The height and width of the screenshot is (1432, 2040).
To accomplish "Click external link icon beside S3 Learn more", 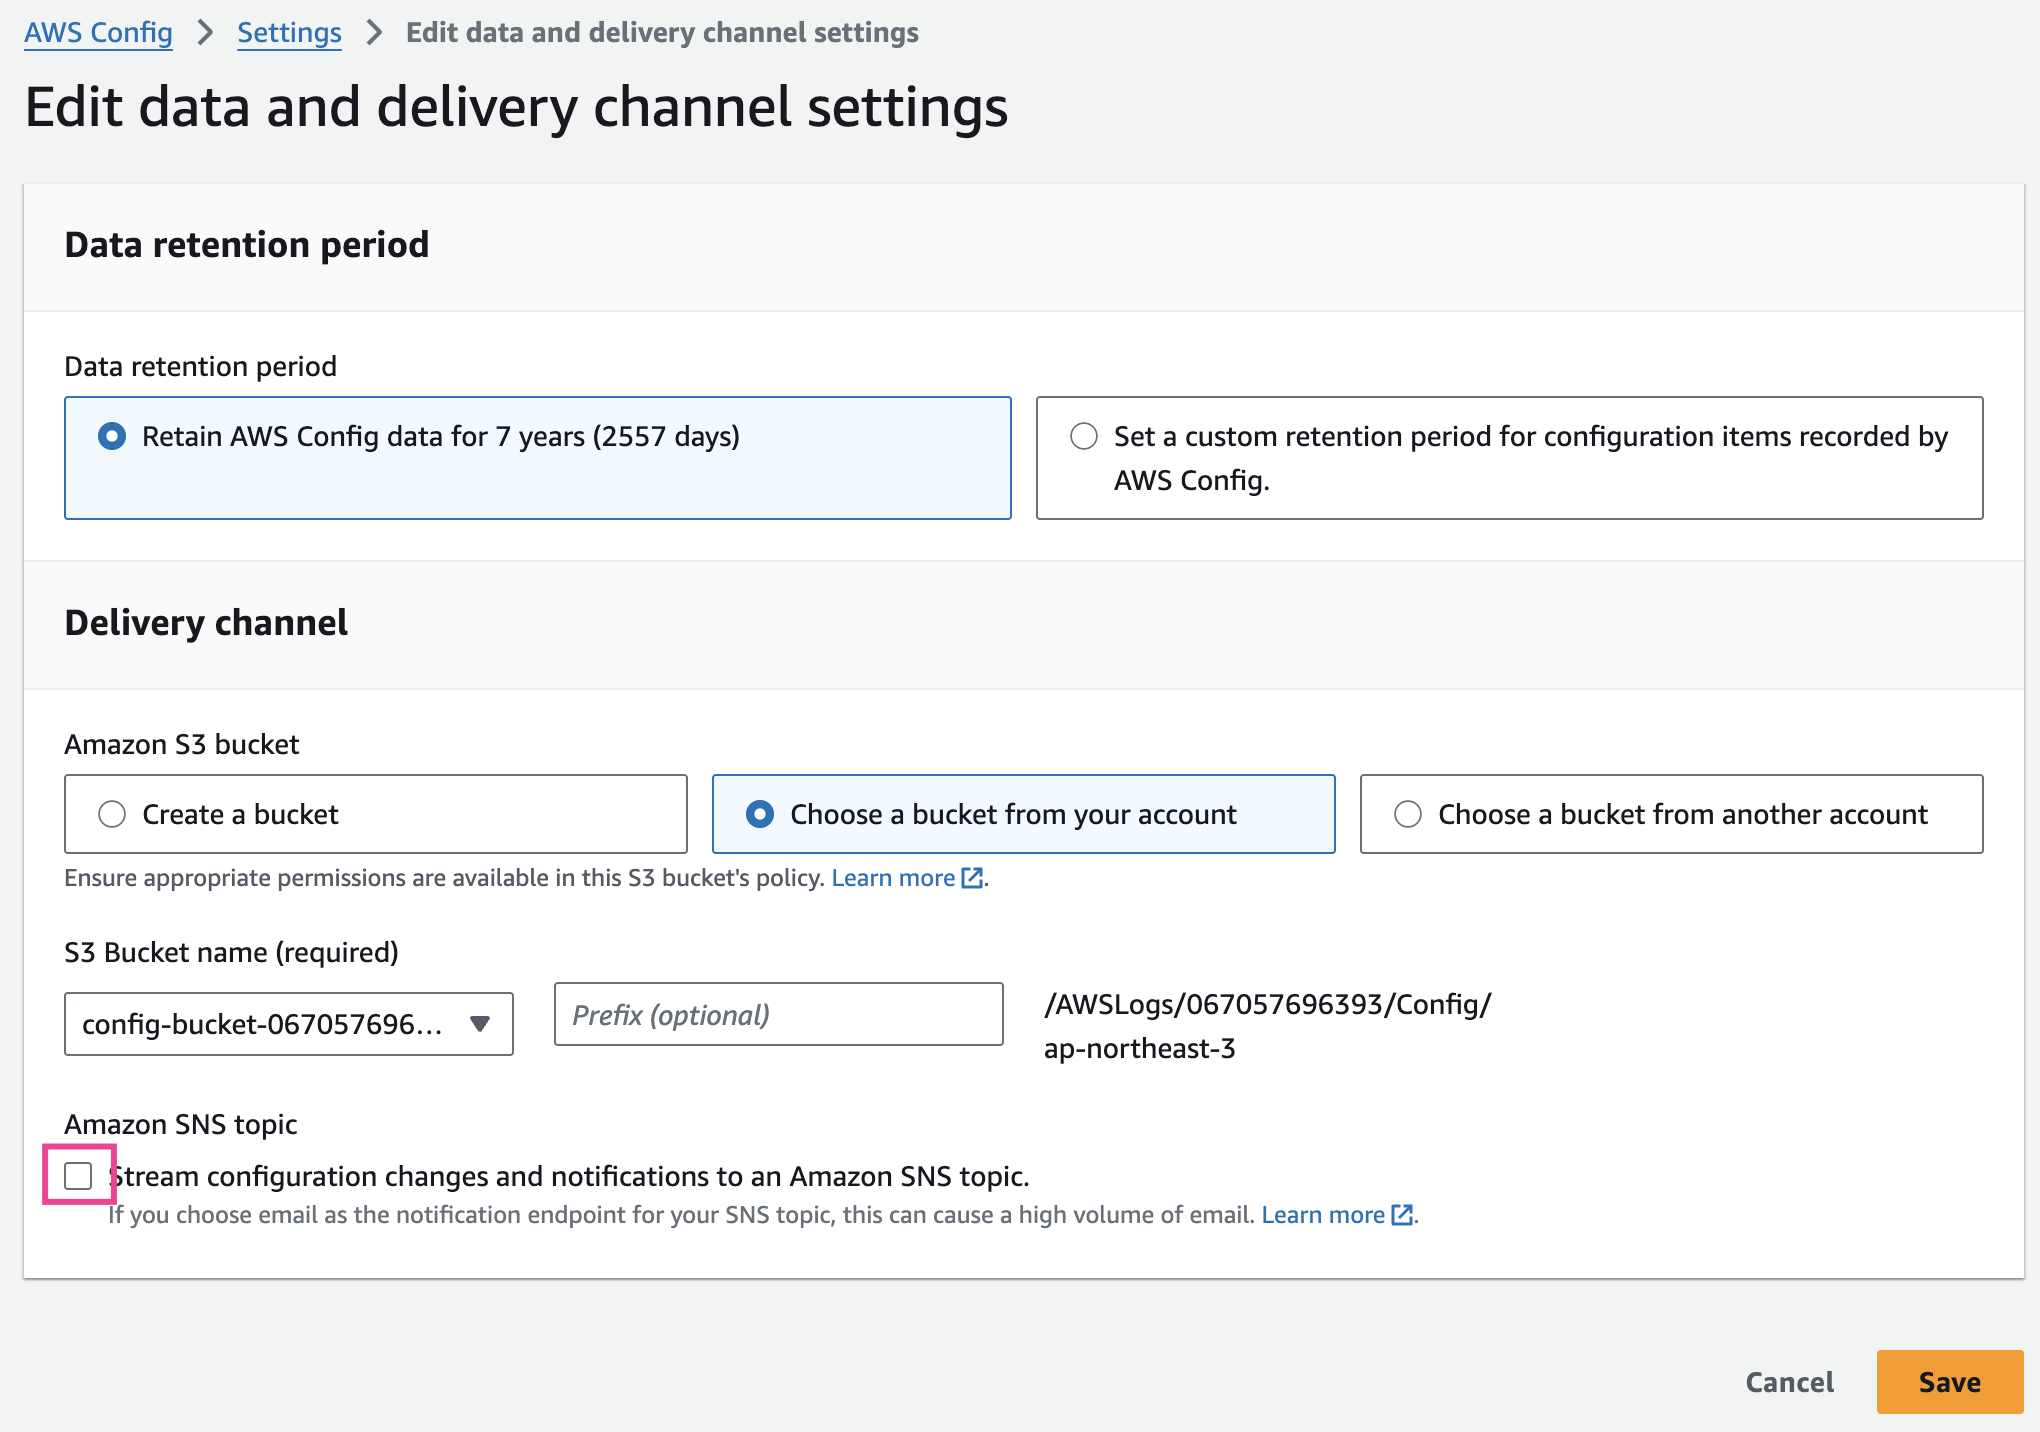I will point(972,878).
